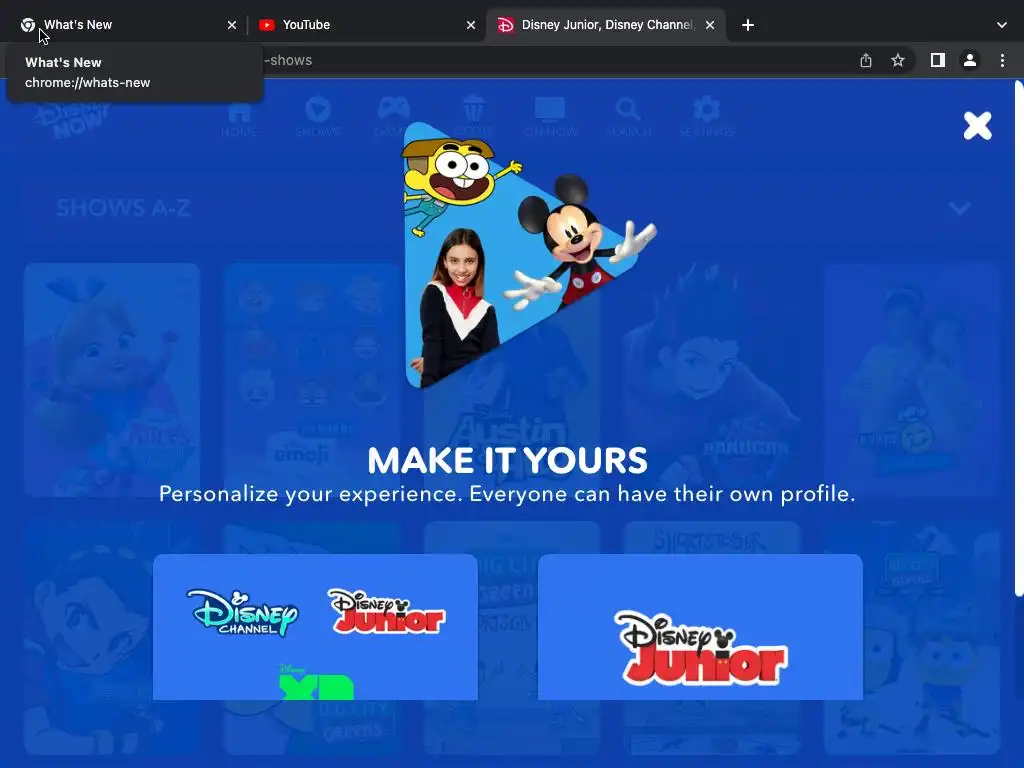
Task: Click the page vertical scrollbar
Action: click(1019, 338)
